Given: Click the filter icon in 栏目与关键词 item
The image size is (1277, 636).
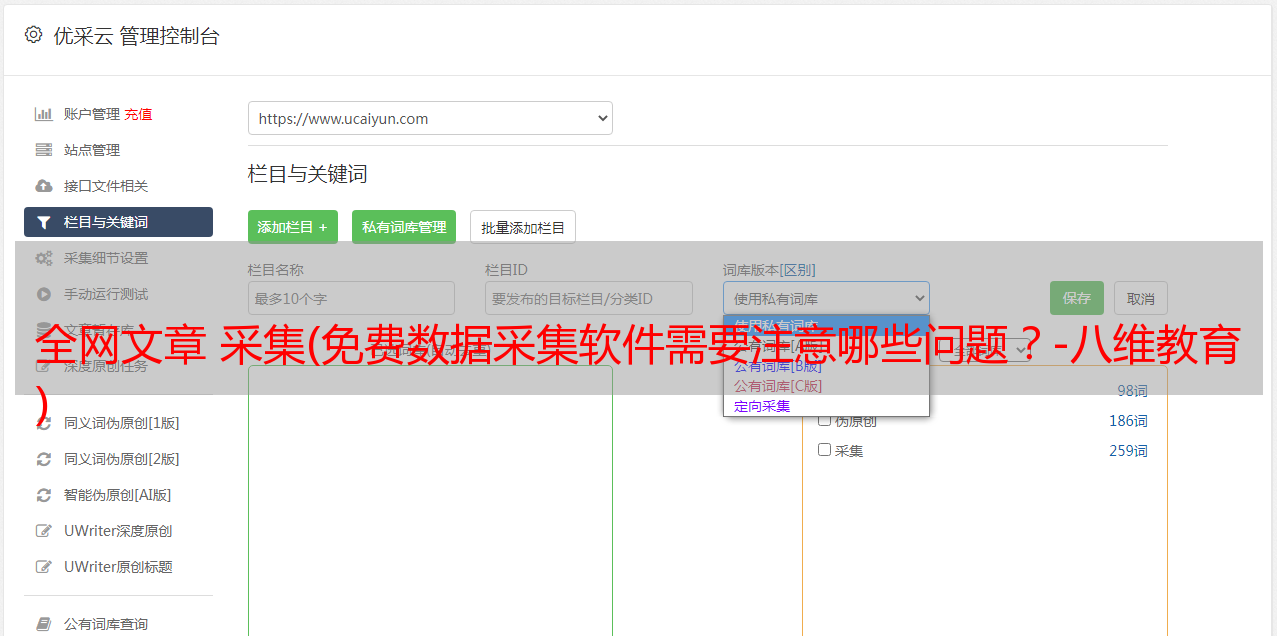Looking at the screenshot, I should 44,222.
